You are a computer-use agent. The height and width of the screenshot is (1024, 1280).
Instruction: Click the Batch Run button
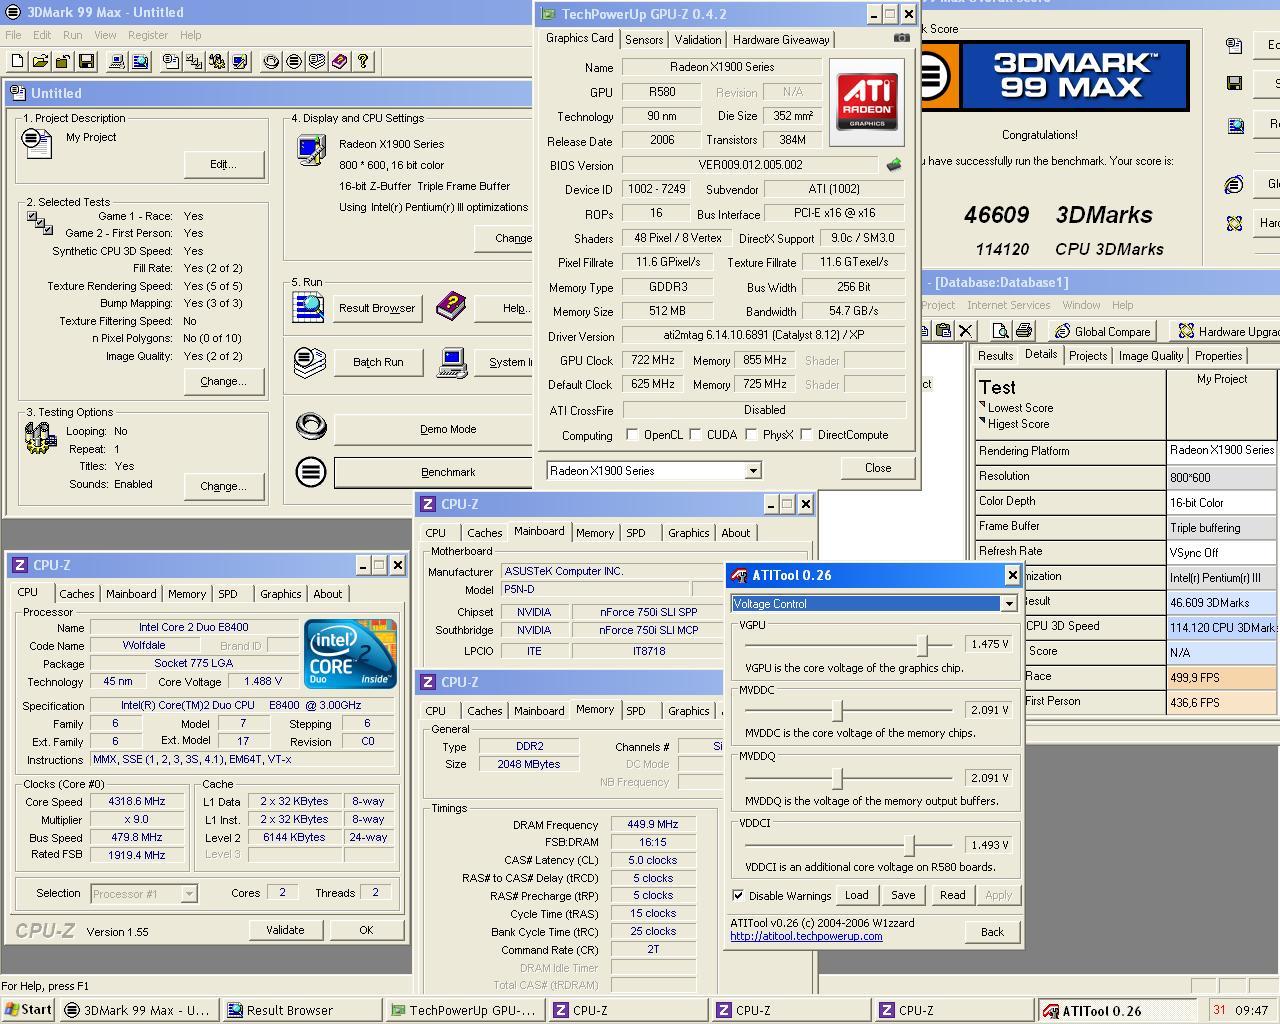pos(378,362)
